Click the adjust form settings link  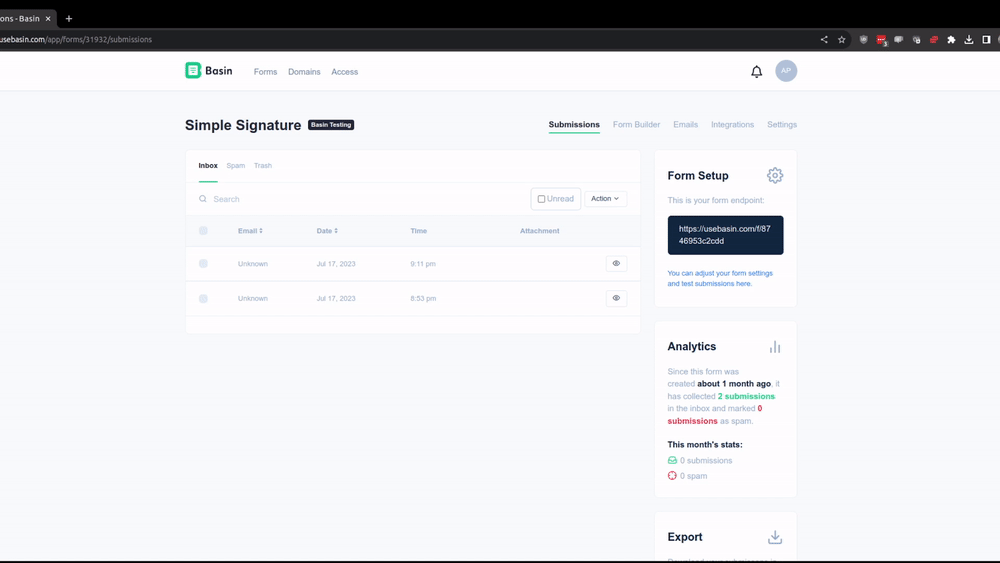coord(720,278)
